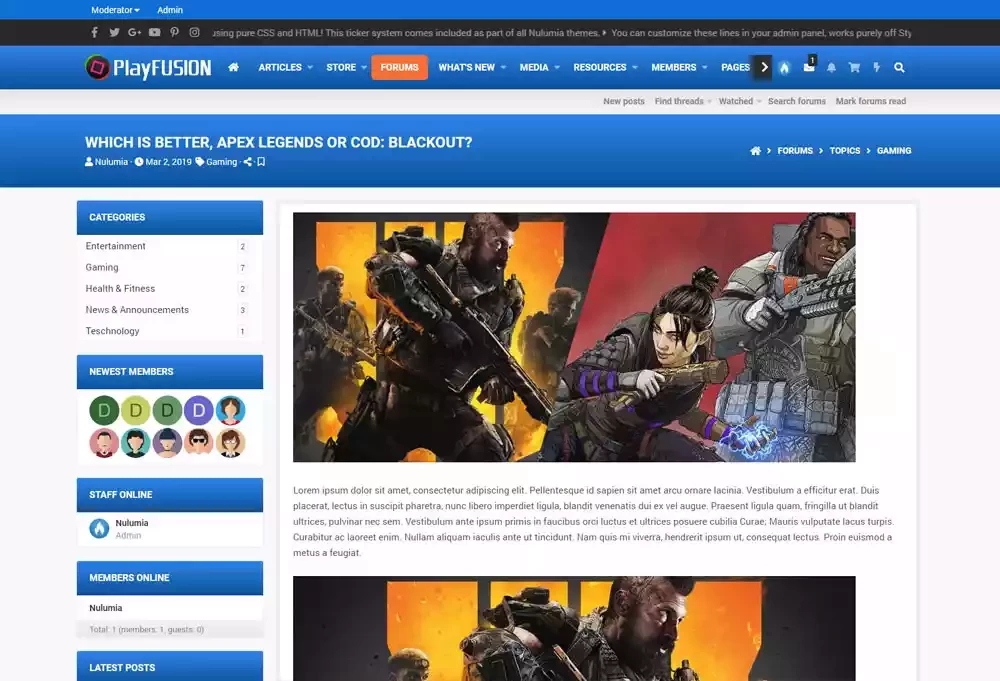The image size is (1000, 681).
Task: Open the News & Announcements category
Action: 137,310
